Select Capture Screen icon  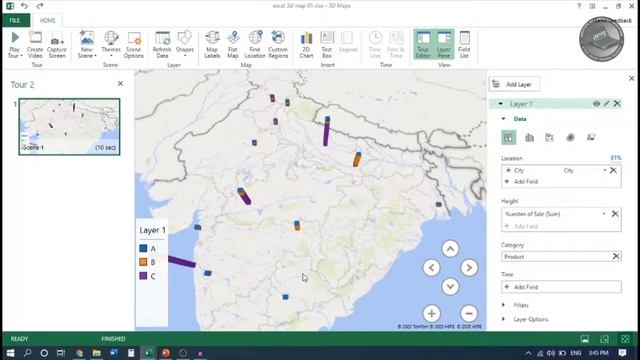click(57, 45)
